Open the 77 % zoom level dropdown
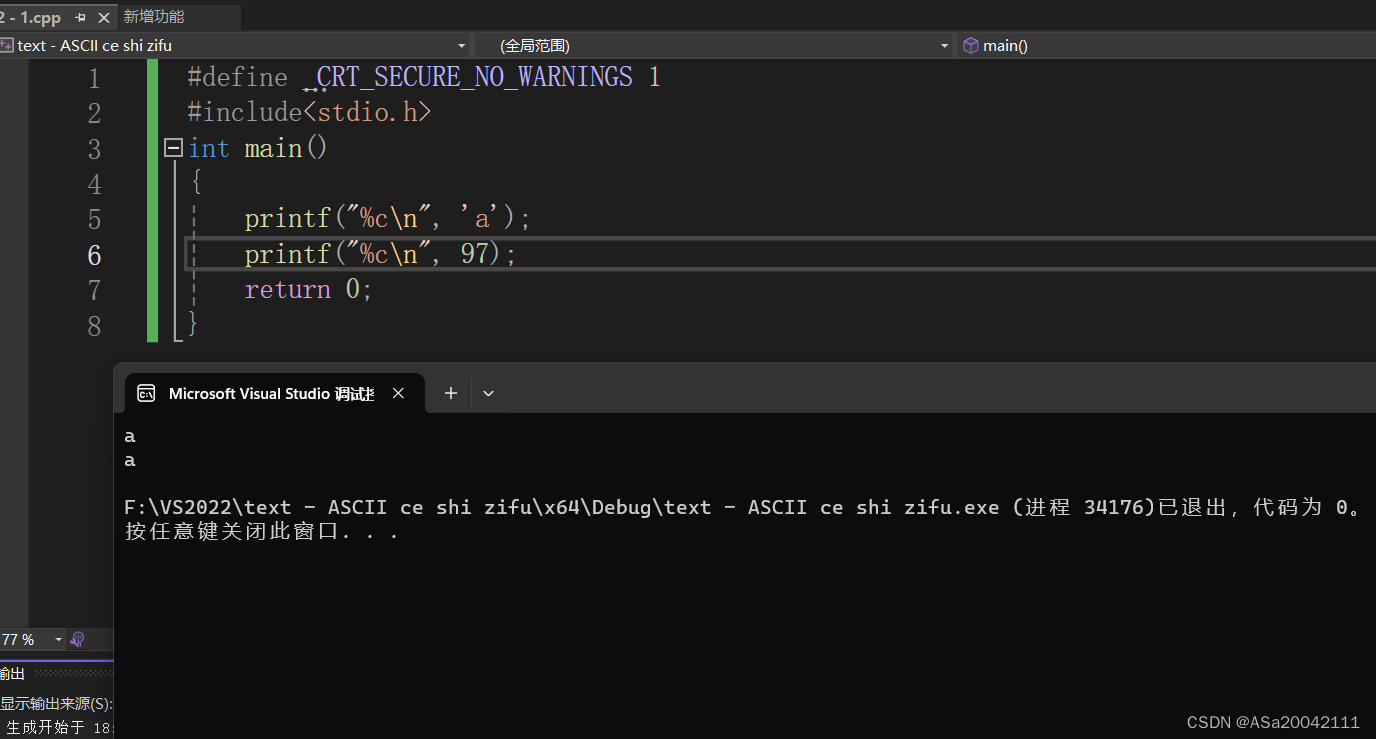 click(x=59, y=640)
